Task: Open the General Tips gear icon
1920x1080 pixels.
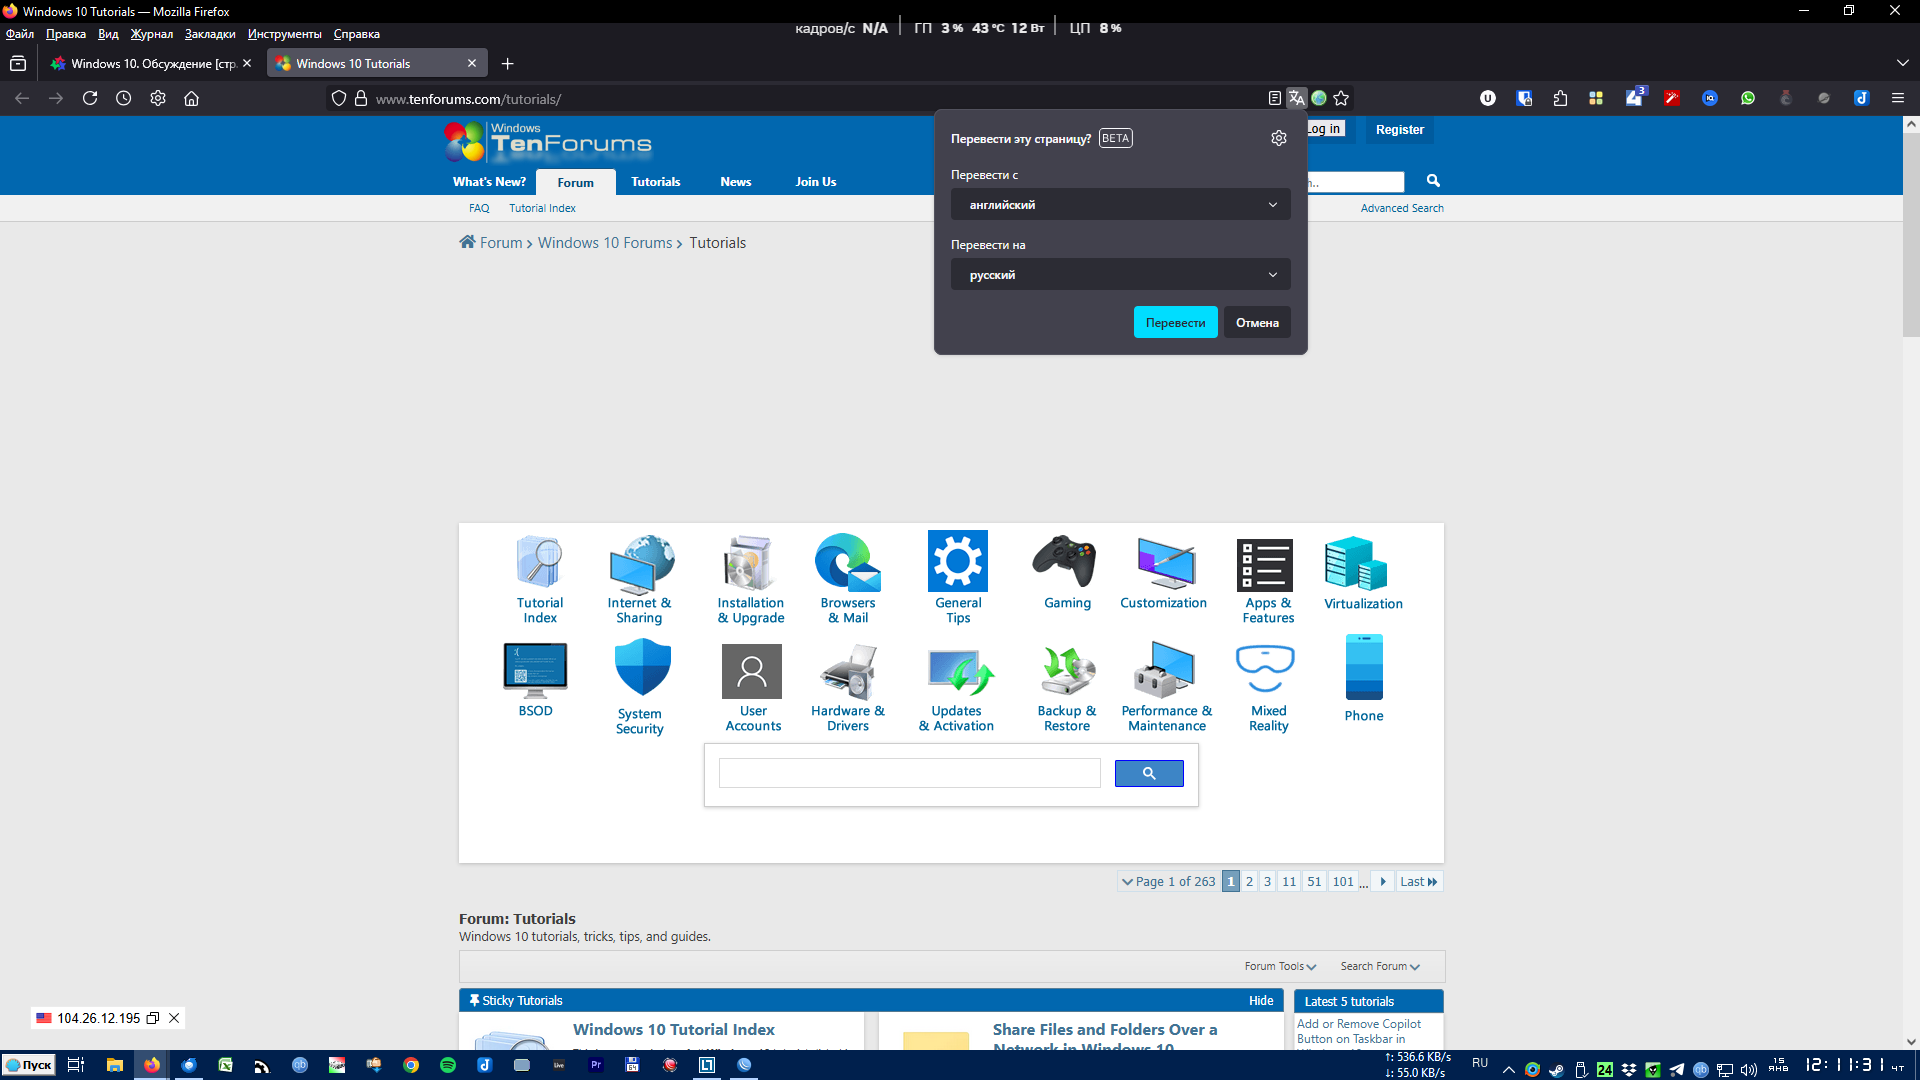Action: pyautogui.click(x=957, y=562)
